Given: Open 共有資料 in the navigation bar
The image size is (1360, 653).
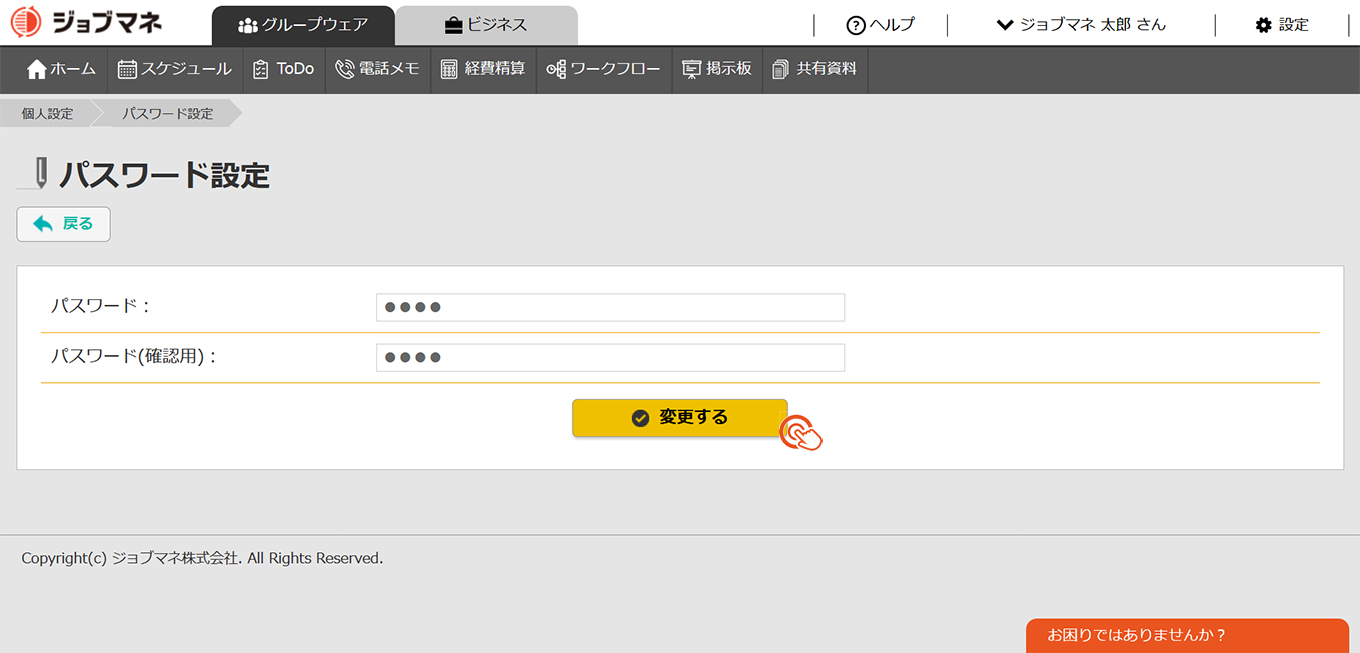Looking at the screenshot, I should coord(815,69).
